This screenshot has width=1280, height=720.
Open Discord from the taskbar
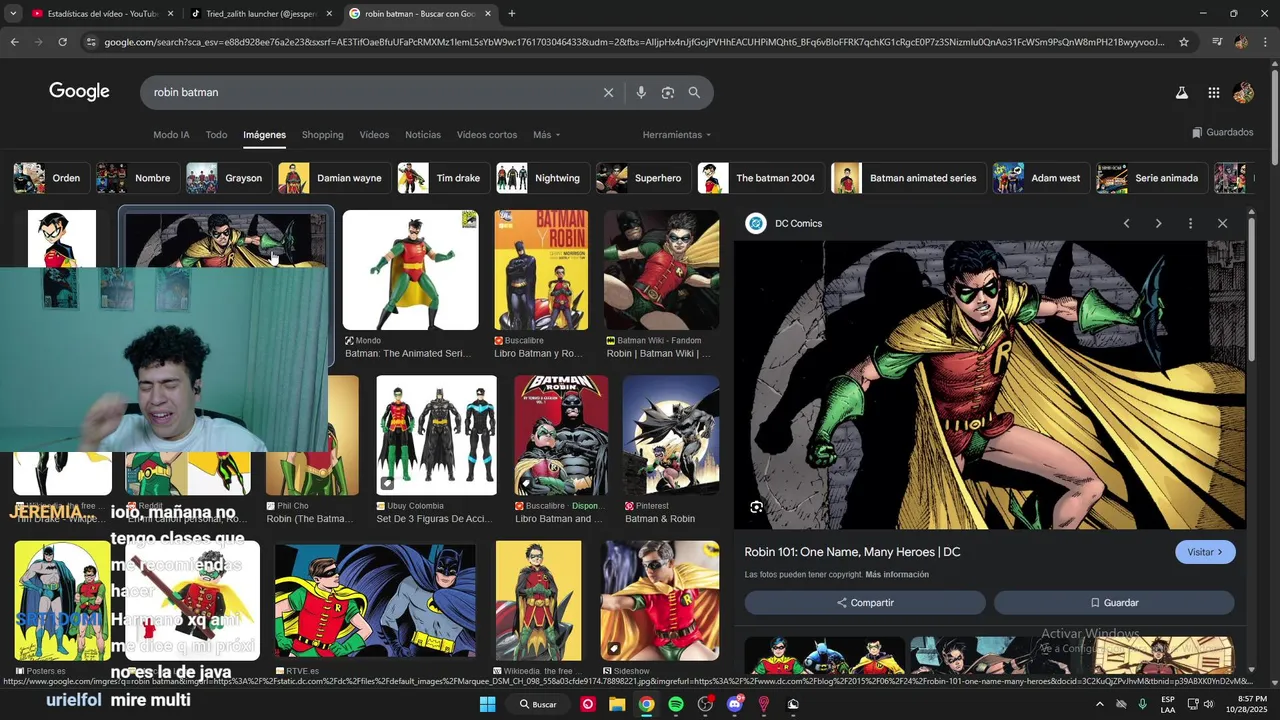tap(735, 704)
